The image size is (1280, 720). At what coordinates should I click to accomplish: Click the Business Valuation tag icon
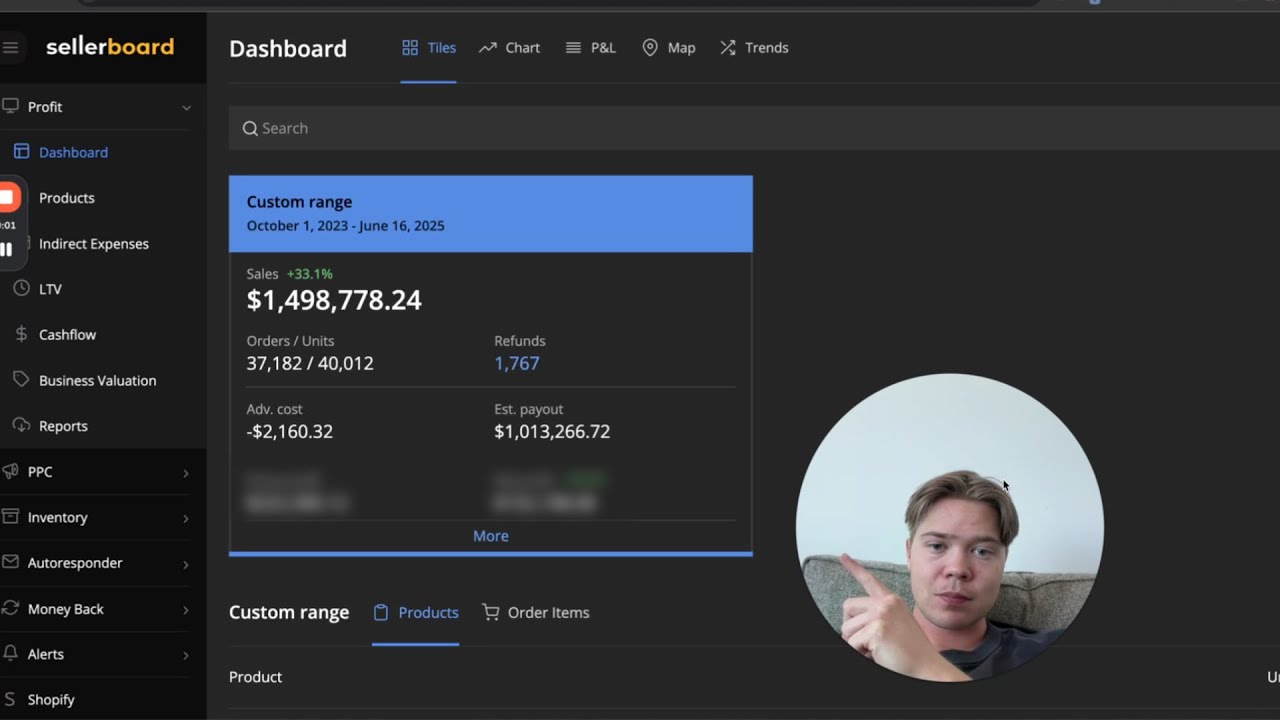point(21,380)
